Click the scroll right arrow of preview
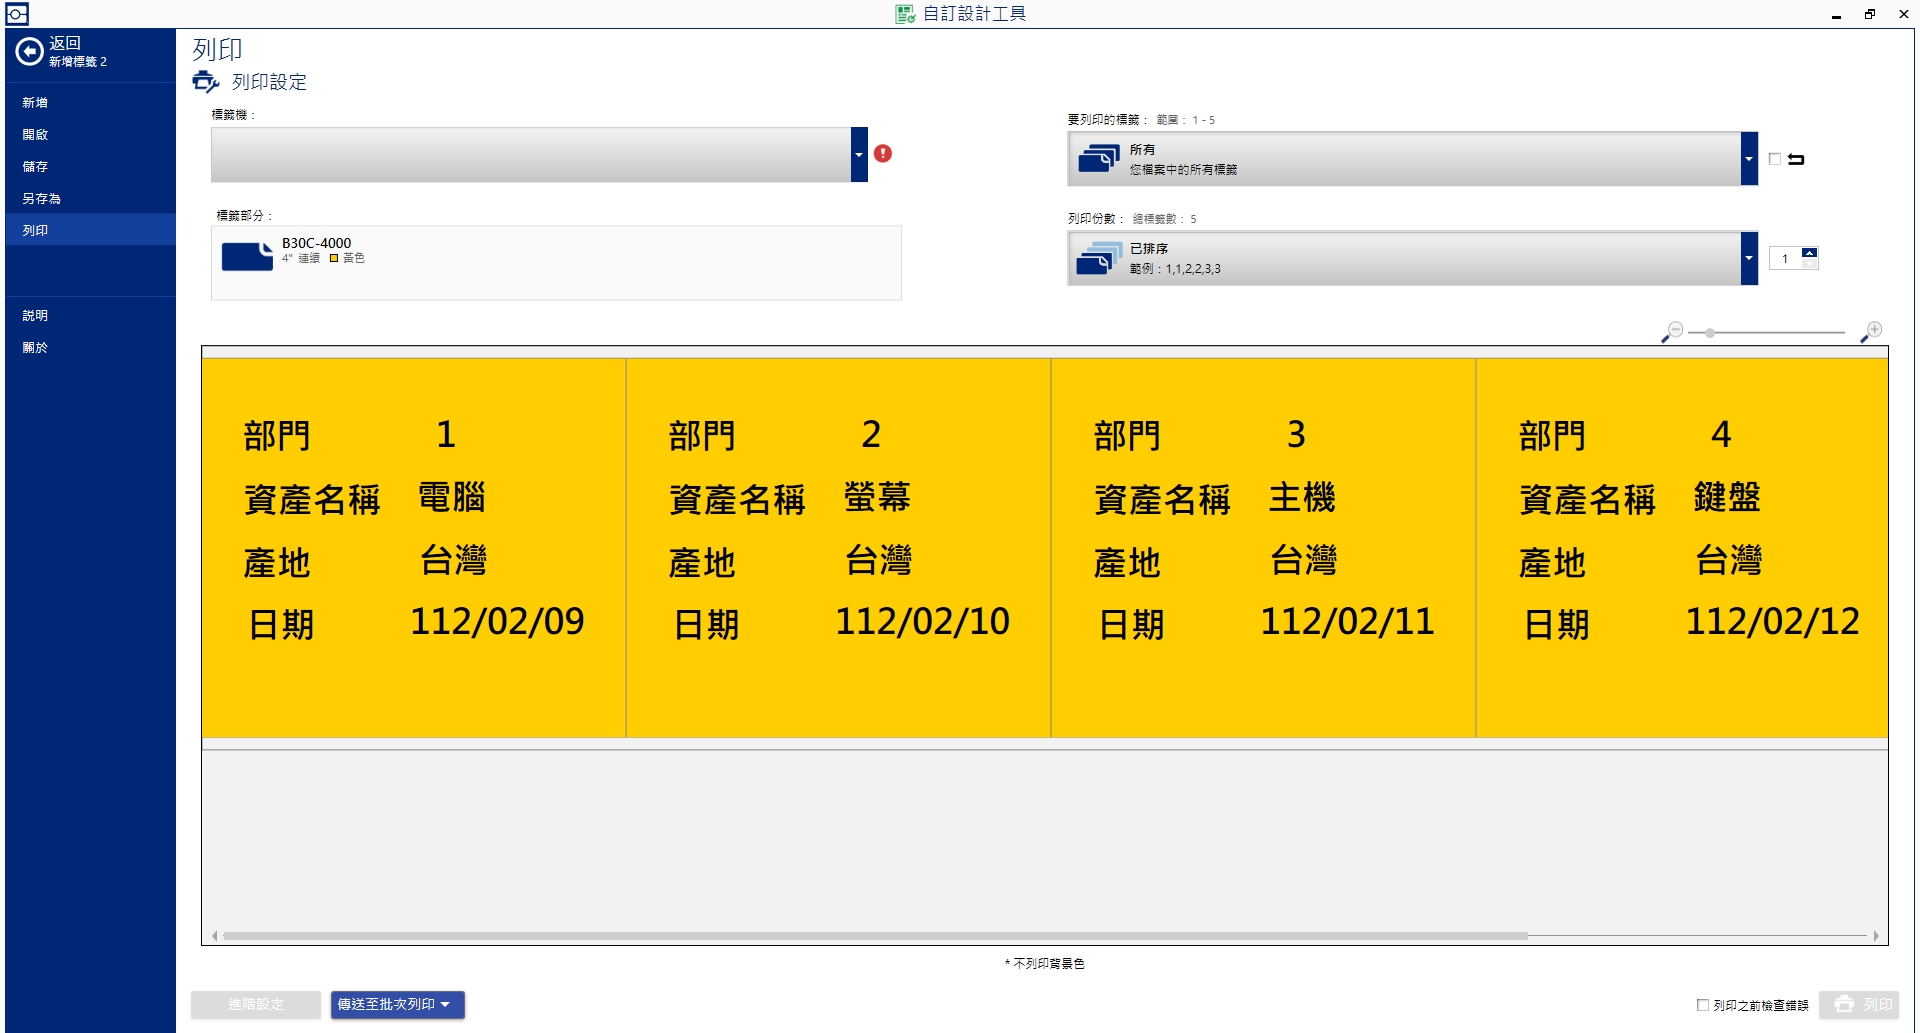Image resolution: width=1920 pixels, height=1033 pixels. coord(1875,936)
